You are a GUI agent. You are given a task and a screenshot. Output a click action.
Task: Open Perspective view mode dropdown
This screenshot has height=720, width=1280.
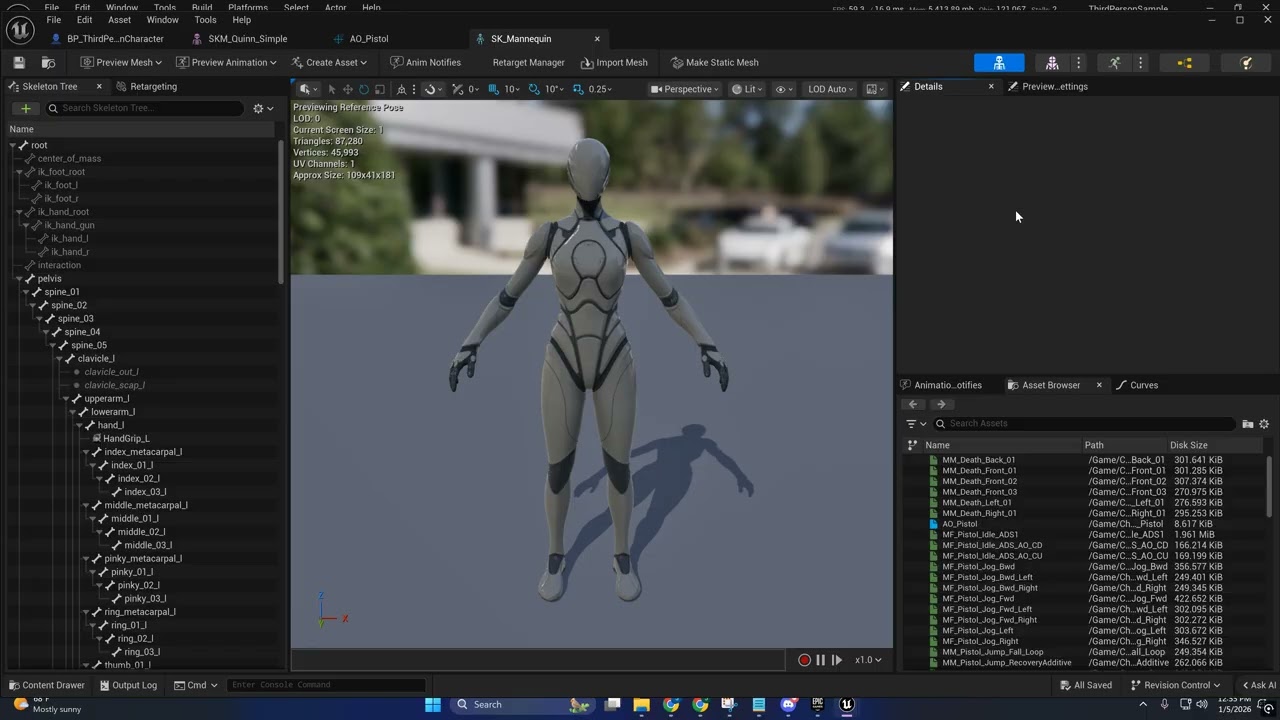[684, 89]
